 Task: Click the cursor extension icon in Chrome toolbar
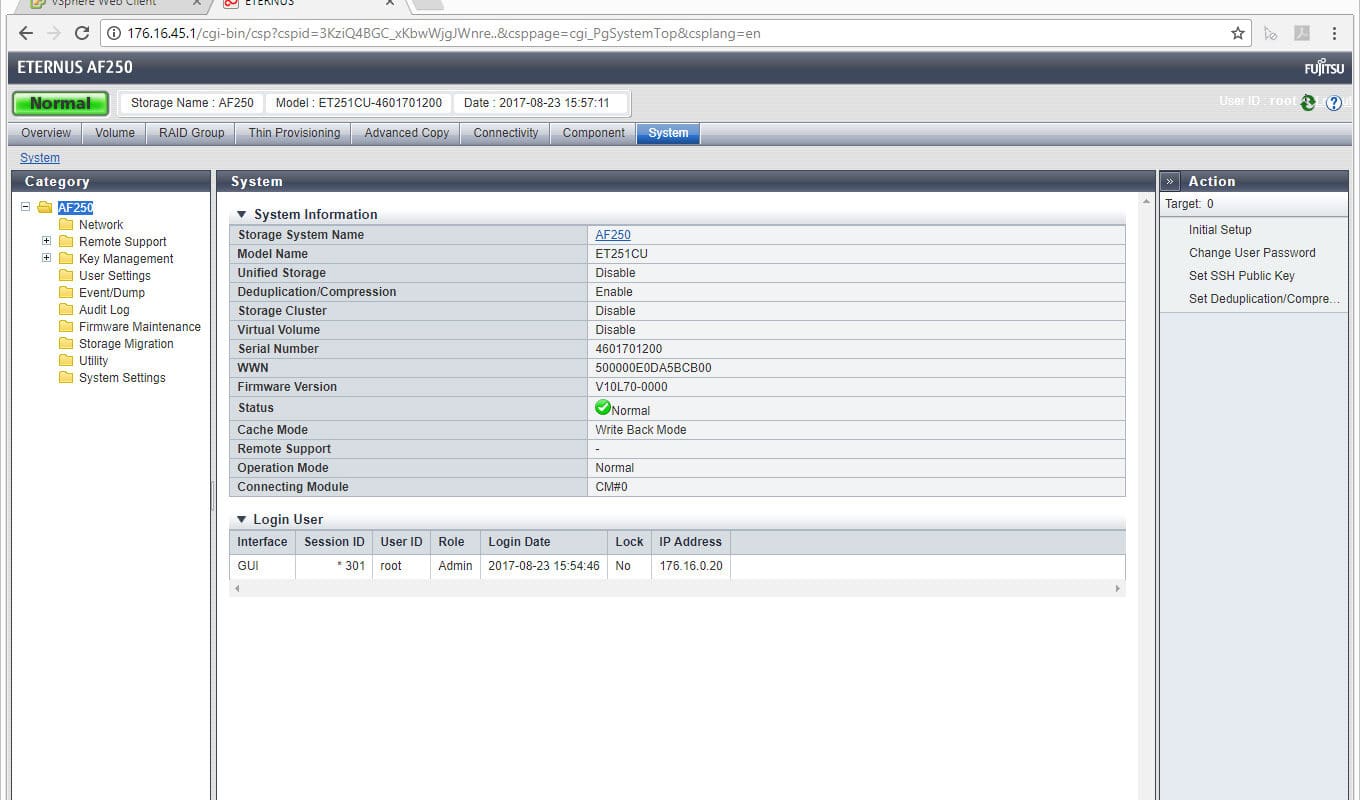point(1271,33)
